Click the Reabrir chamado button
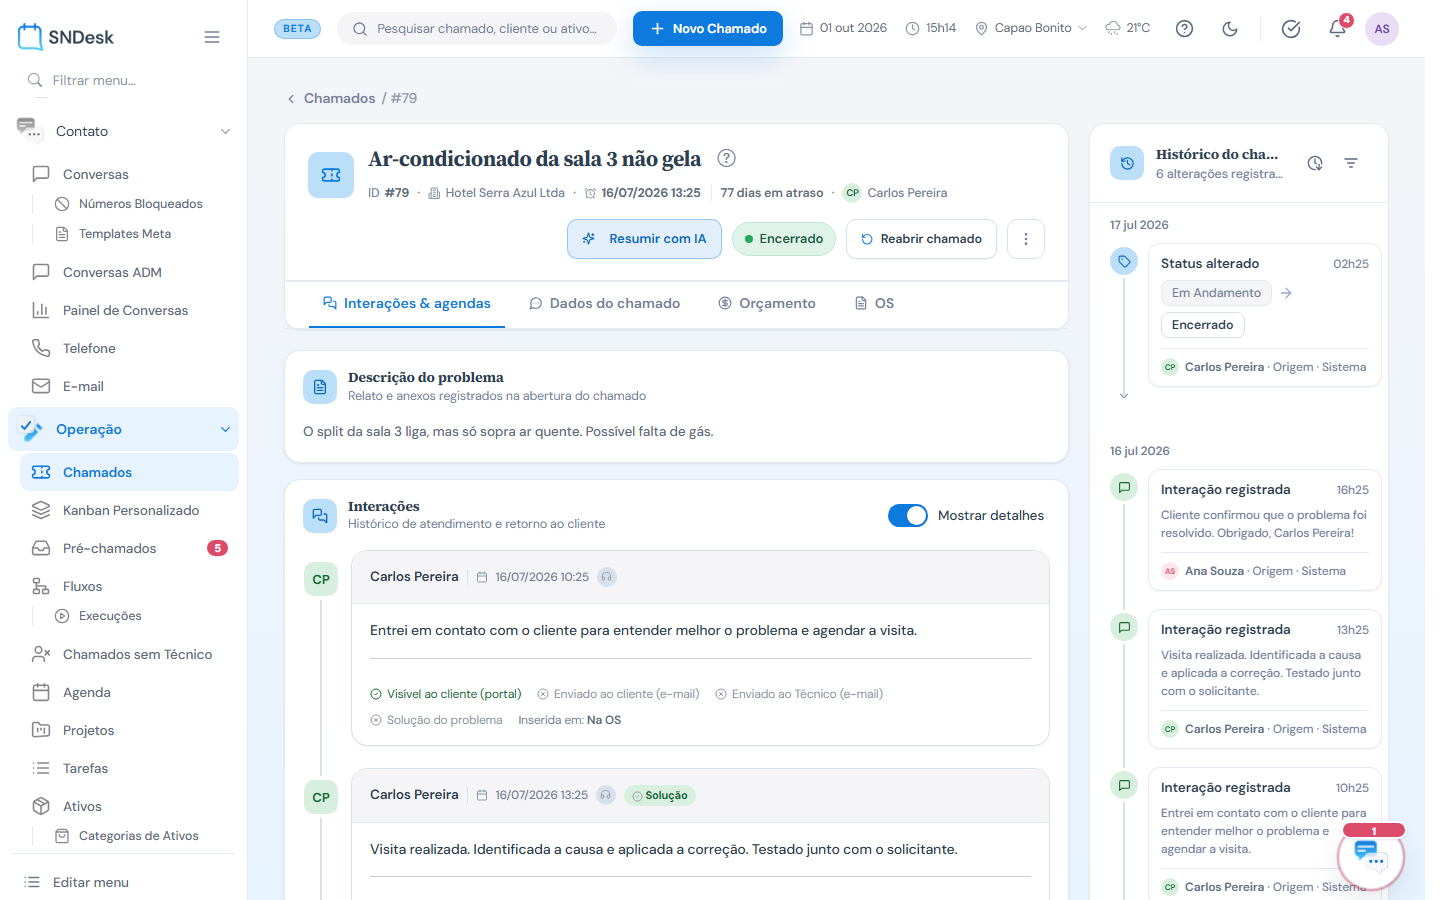1440x900 pixels. click(921, 239)
